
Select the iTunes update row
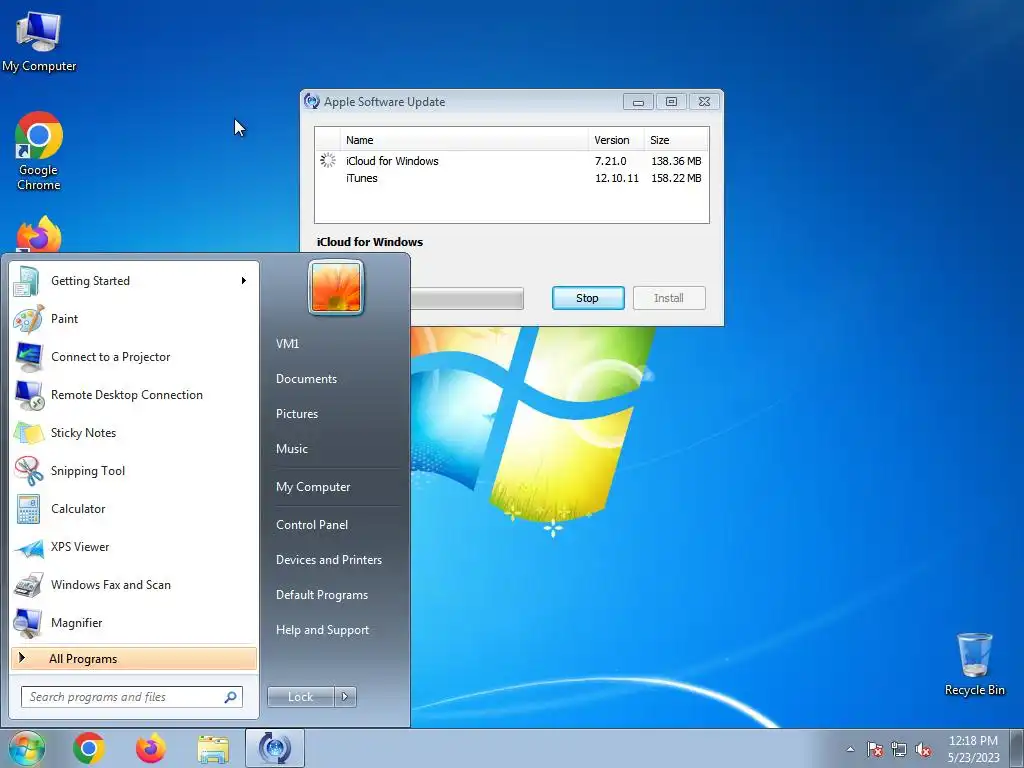tap(511, 178)
